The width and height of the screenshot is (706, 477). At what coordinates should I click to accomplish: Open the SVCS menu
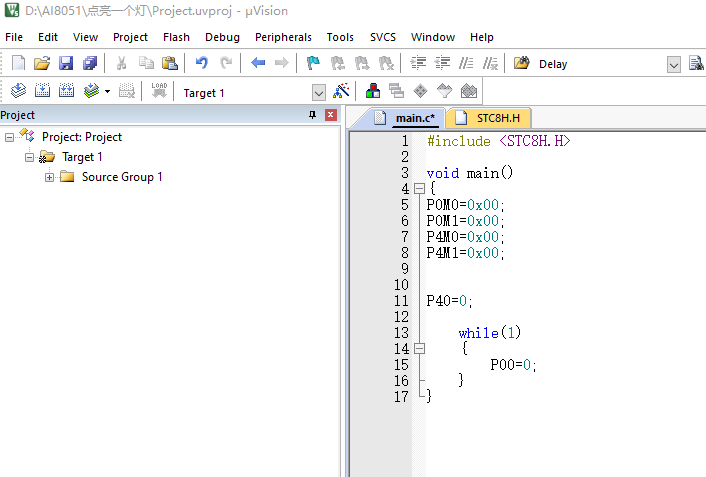click(x=383, y=37)
